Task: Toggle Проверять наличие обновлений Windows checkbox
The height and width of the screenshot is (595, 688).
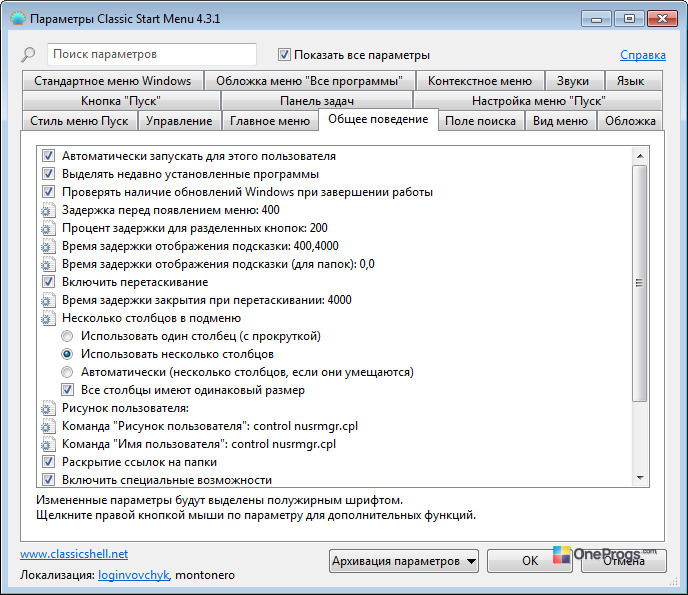Action: click(48, 192)
